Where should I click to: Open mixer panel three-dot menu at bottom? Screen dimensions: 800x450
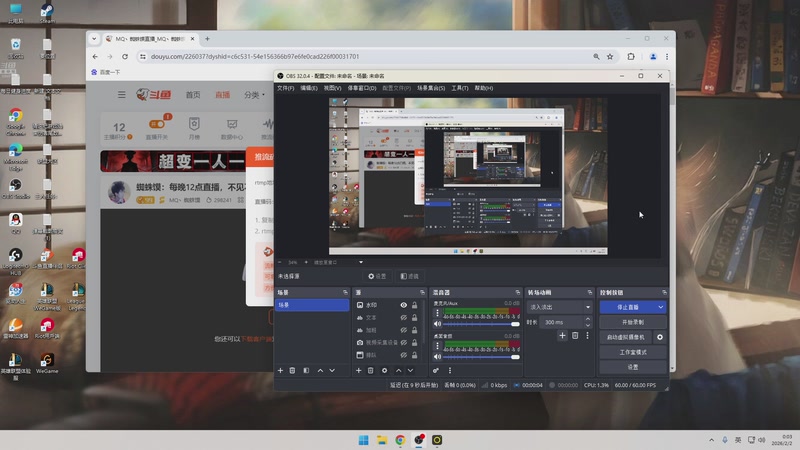[x=449, y=370]
